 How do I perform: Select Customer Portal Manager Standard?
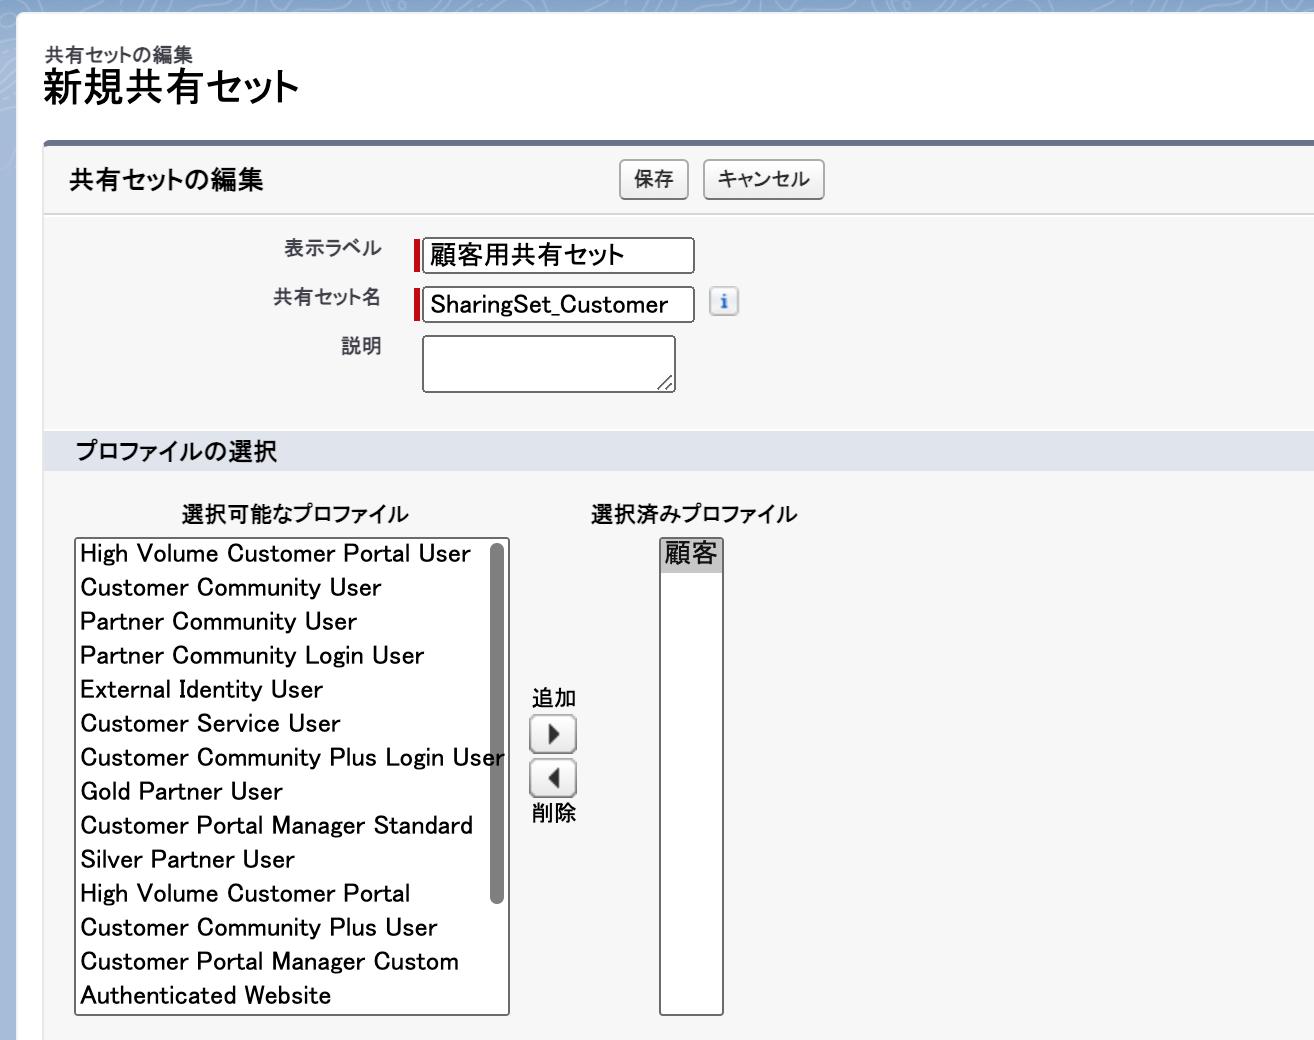[283, 826]
